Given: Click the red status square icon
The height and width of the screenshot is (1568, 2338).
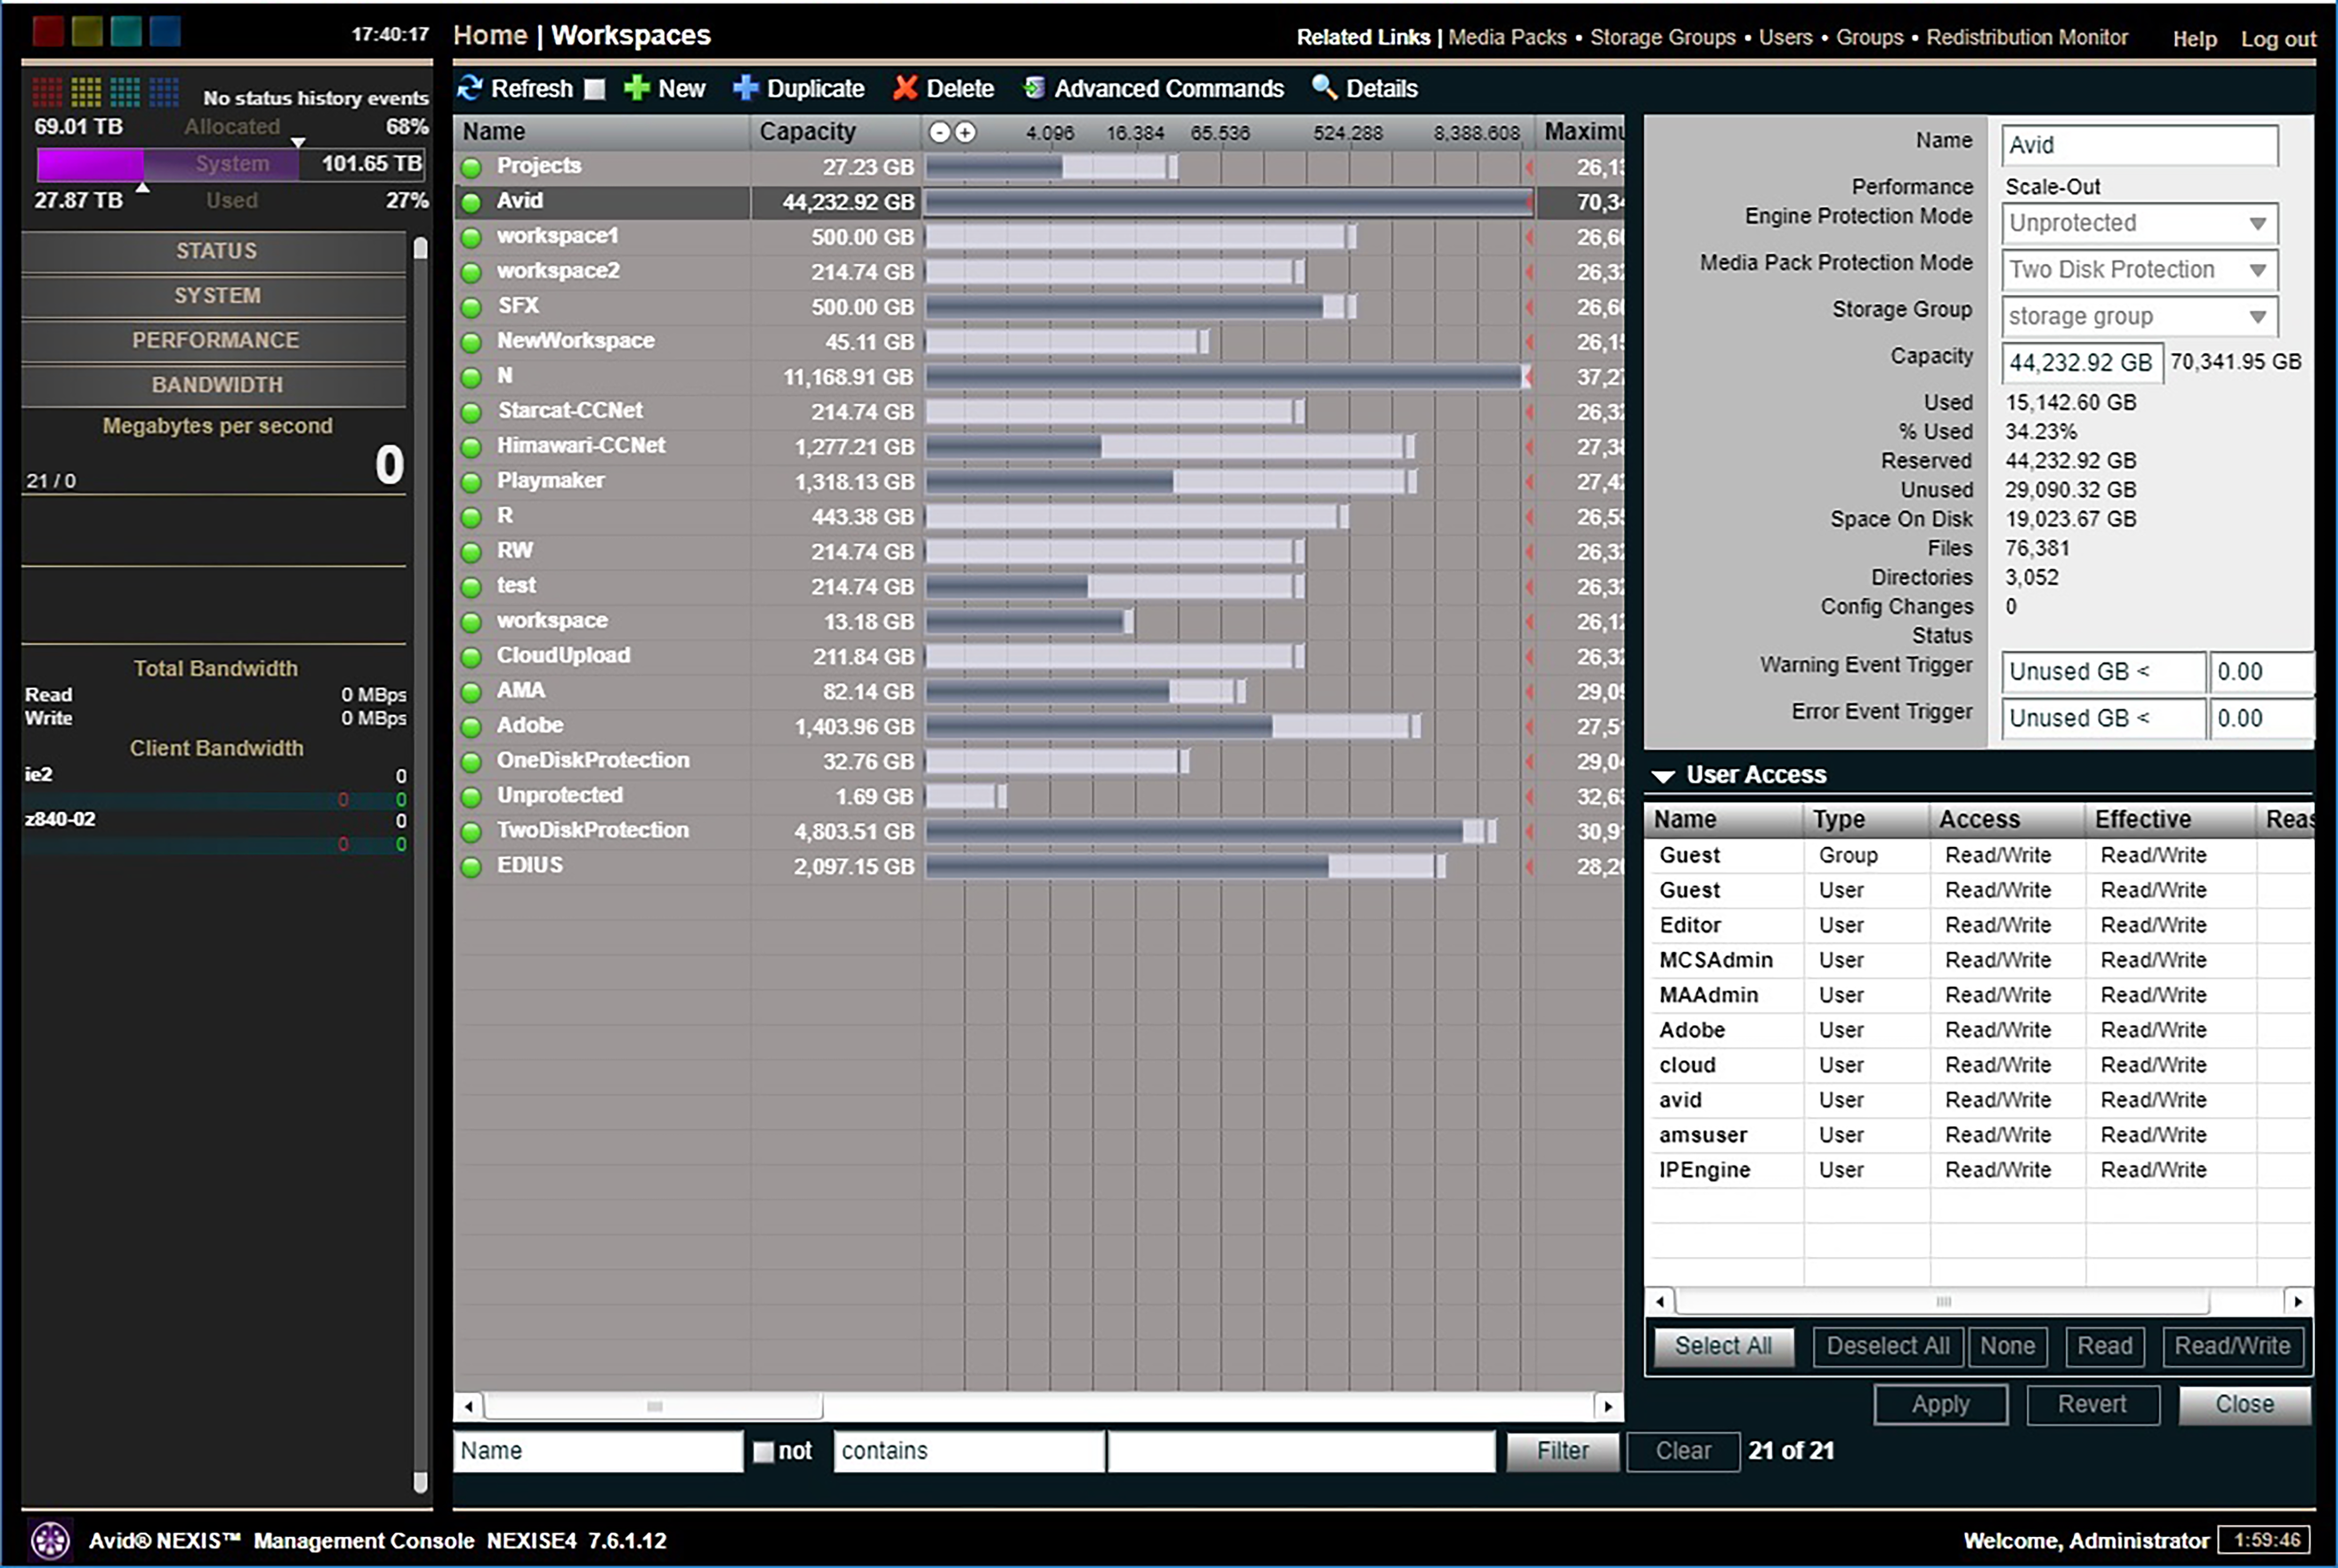Looking at the screenshot, I should click(48, 31).
